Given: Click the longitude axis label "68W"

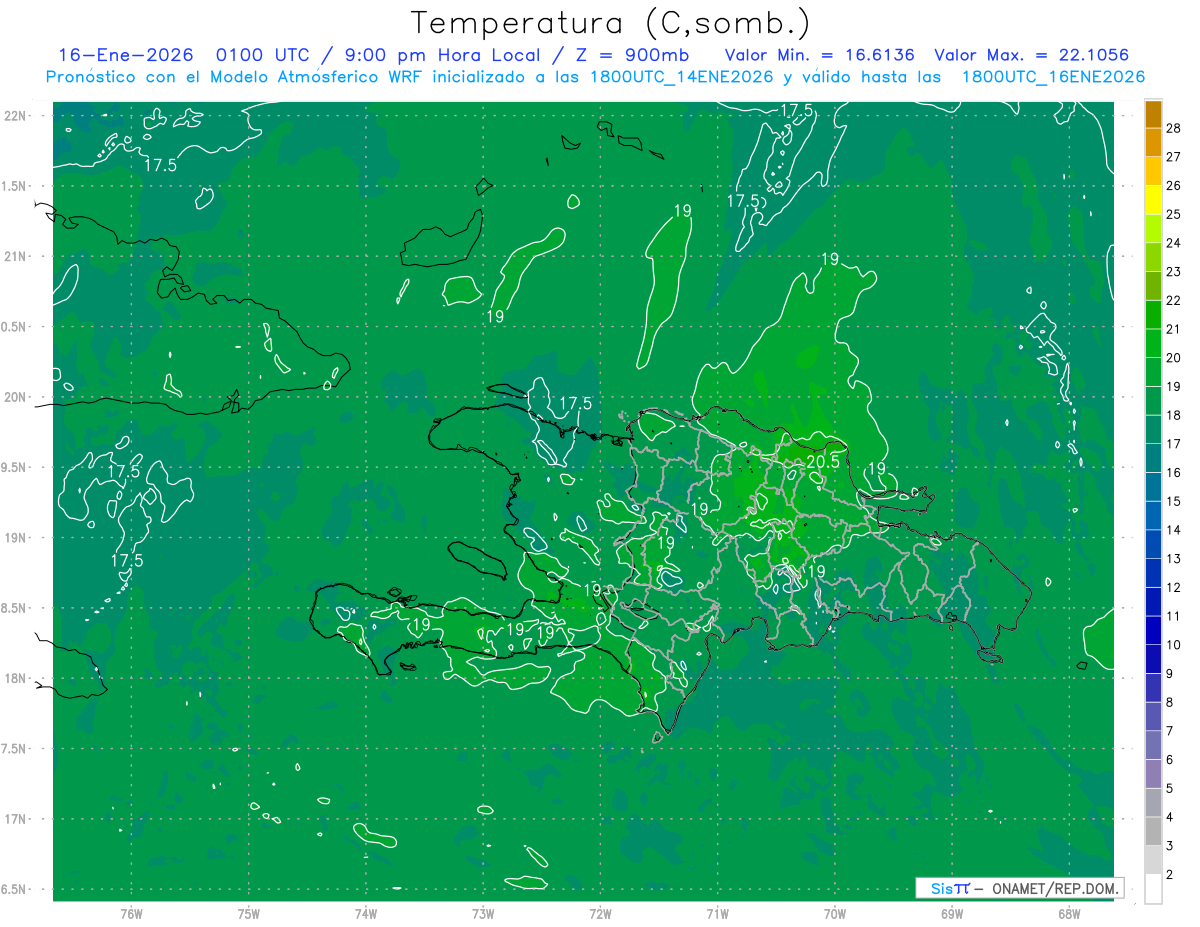Looking at the screenshot, I should tap(1069, 914).
